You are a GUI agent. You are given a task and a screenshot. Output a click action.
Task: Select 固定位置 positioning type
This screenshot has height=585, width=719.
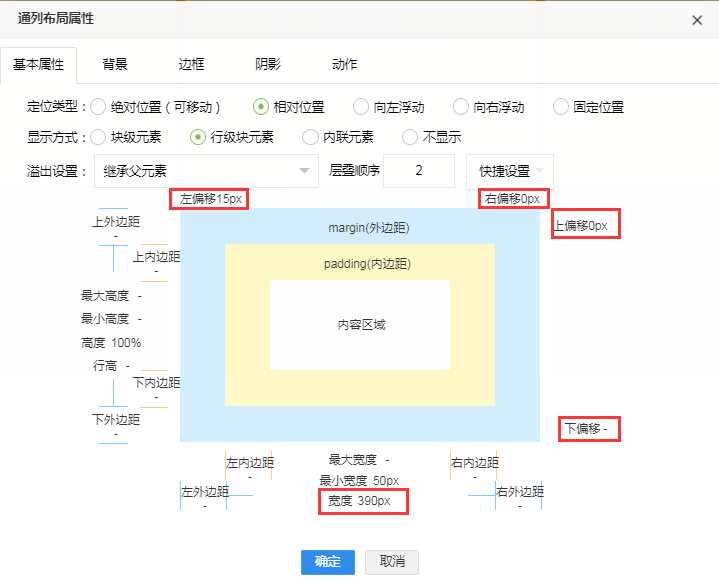(561, 107)
